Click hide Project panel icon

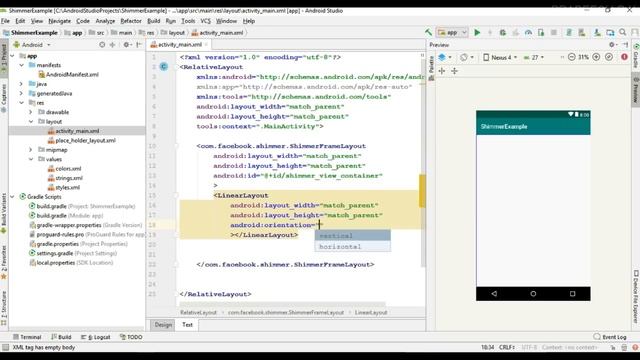(x=139, y=45)
